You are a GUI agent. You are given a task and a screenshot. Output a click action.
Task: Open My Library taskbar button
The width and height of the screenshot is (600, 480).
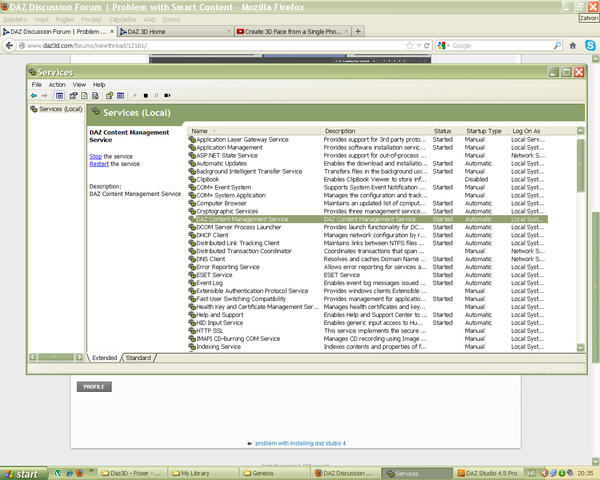(202, 473)
